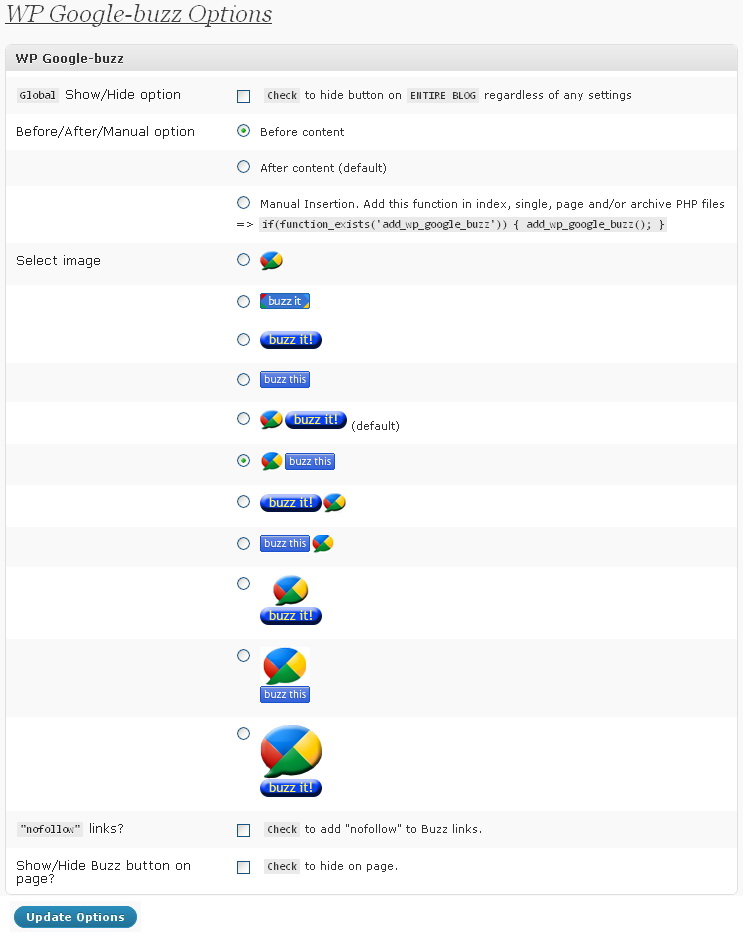Click the 'WP Google-buzz Options' page title

(139, 15)
